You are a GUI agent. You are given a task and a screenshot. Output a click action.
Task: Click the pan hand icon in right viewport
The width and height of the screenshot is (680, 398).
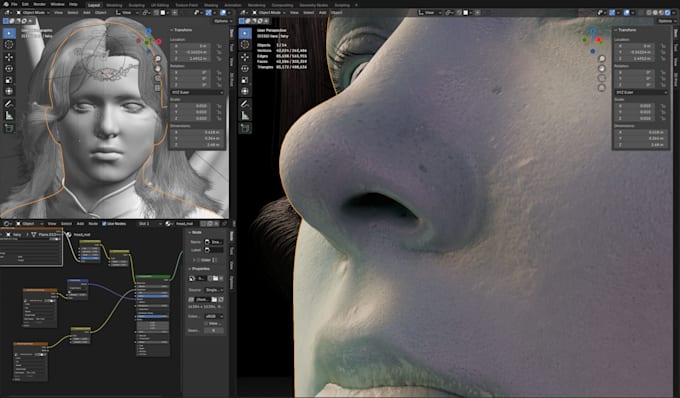(x=602, y=69)
